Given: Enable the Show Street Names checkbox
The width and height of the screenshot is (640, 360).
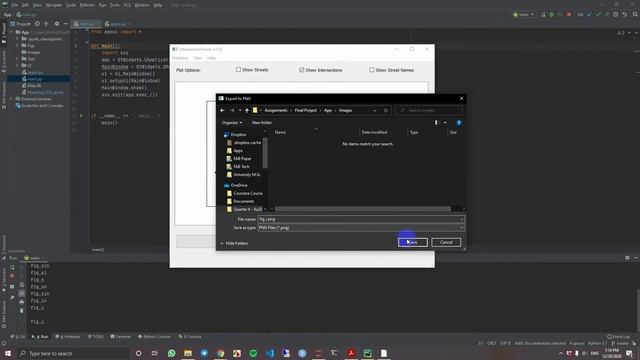Looking at the screenshot, I should pyautogui.click(x=371, y=70).
